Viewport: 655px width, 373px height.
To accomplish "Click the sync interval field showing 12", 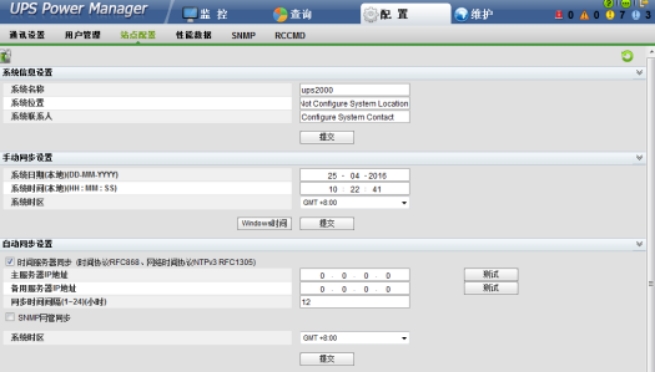I will point(354,302).
